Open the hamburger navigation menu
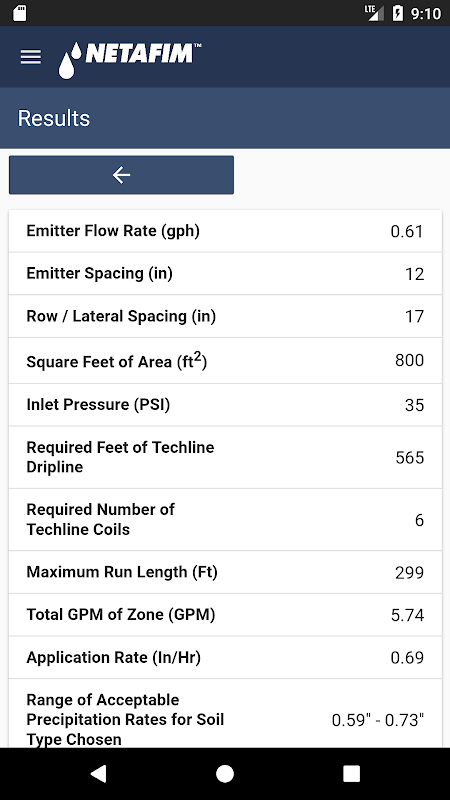 tap(31, 57)
